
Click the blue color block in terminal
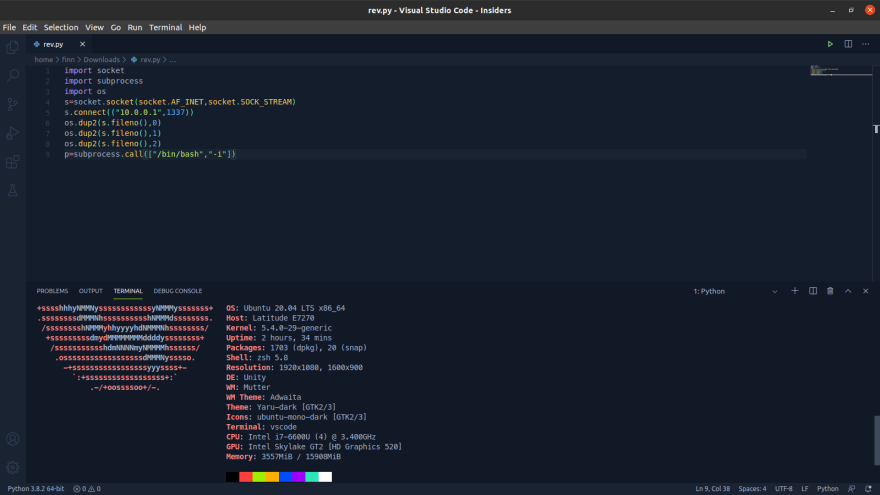pos(286,477)
